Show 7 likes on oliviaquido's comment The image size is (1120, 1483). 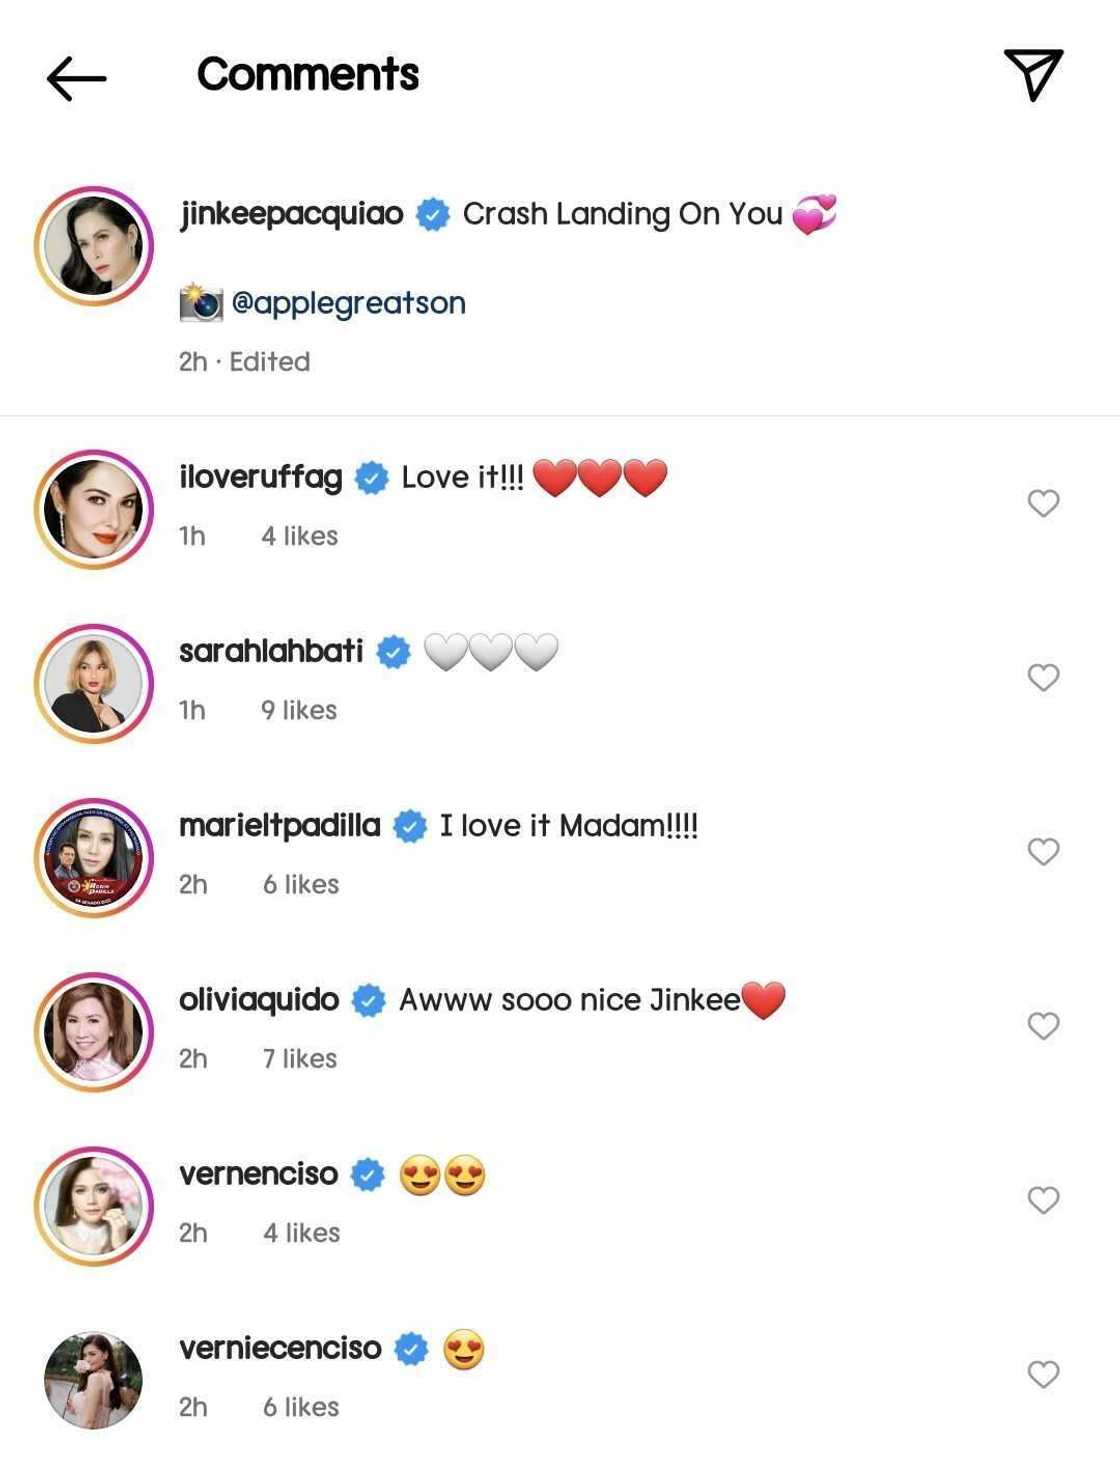pyautogui.click(x=300, y=1058)
